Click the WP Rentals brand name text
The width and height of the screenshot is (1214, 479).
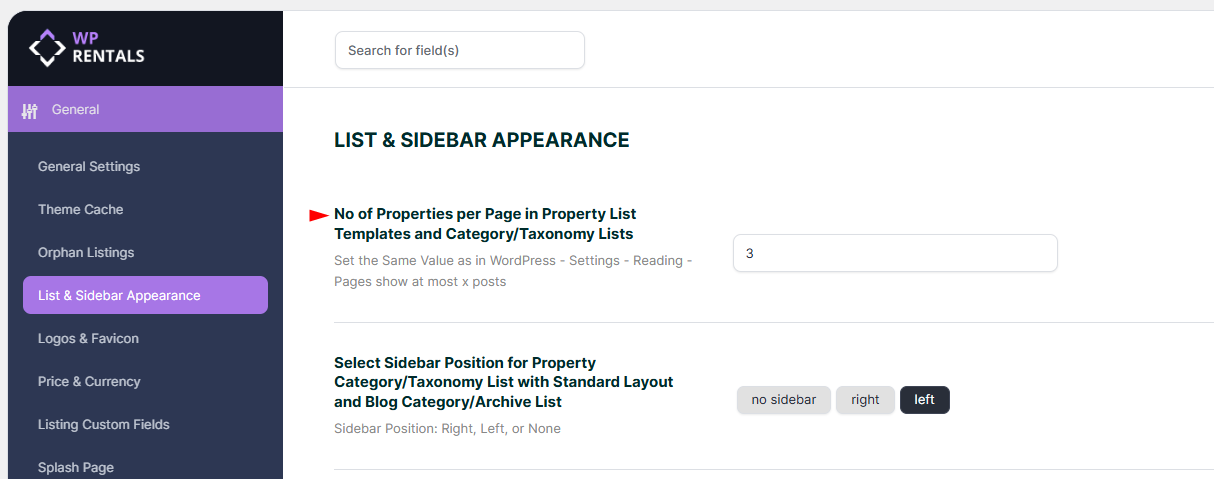(x=108, y=47)
